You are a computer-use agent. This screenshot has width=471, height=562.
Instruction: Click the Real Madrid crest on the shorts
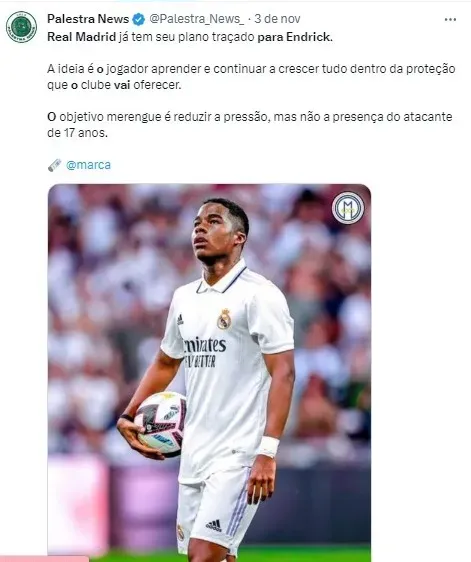(181, 532)
